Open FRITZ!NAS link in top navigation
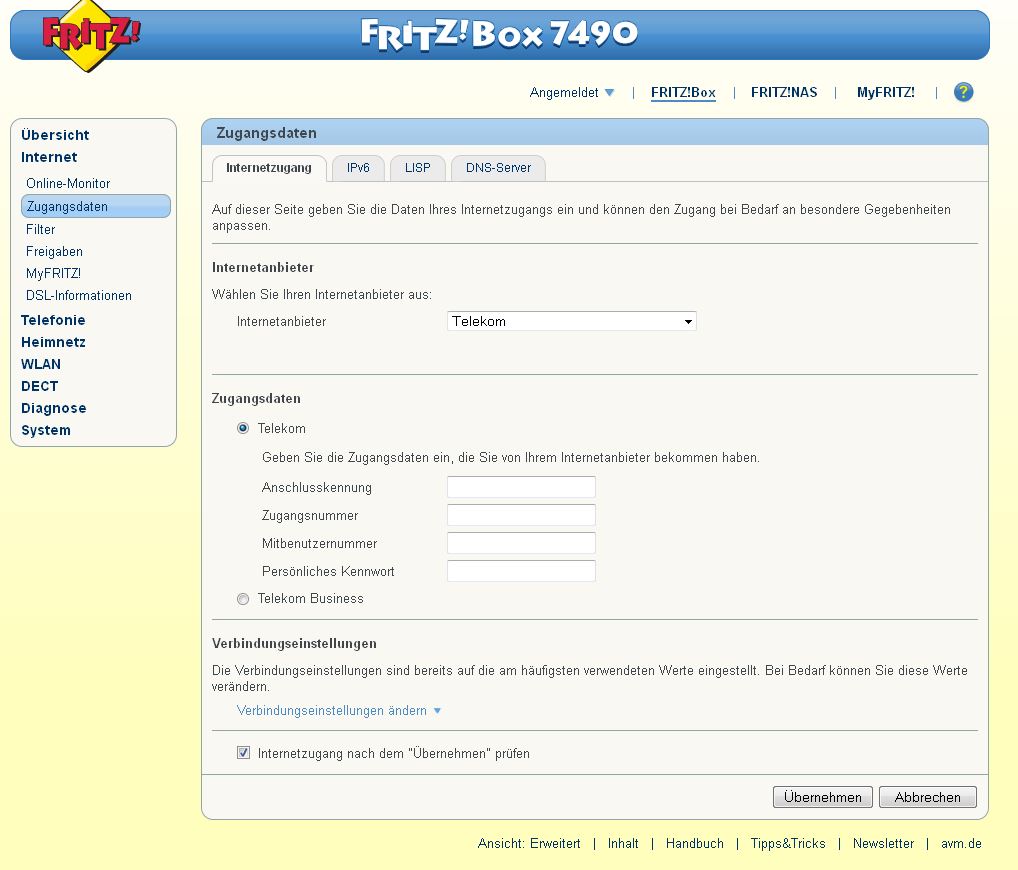The image size is (1018, 870). coord(784,93)
